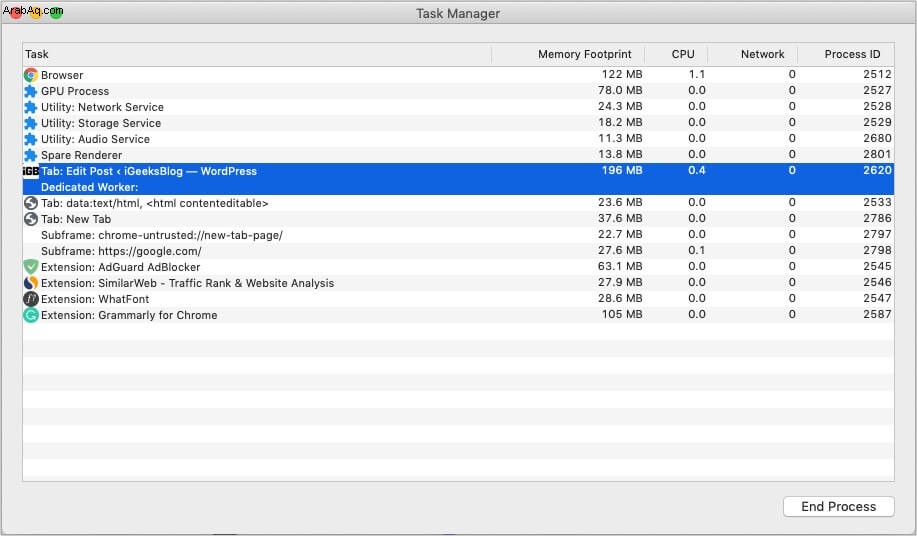Select the GPU Process row
Screen dimensions: 917x536
pyautogui.click(x=458, y=91)
